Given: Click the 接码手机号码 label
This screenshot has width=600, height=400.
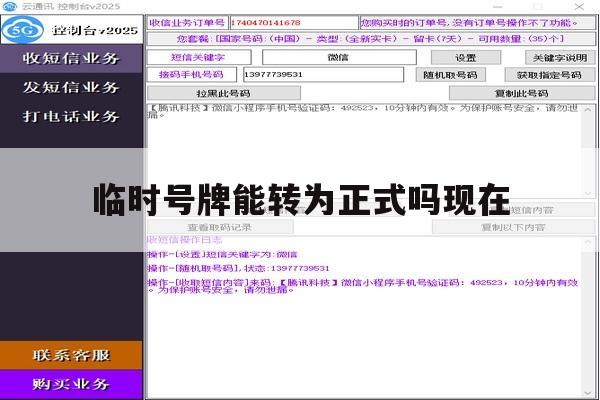Looking at the screenshot, I should point(191,74).
